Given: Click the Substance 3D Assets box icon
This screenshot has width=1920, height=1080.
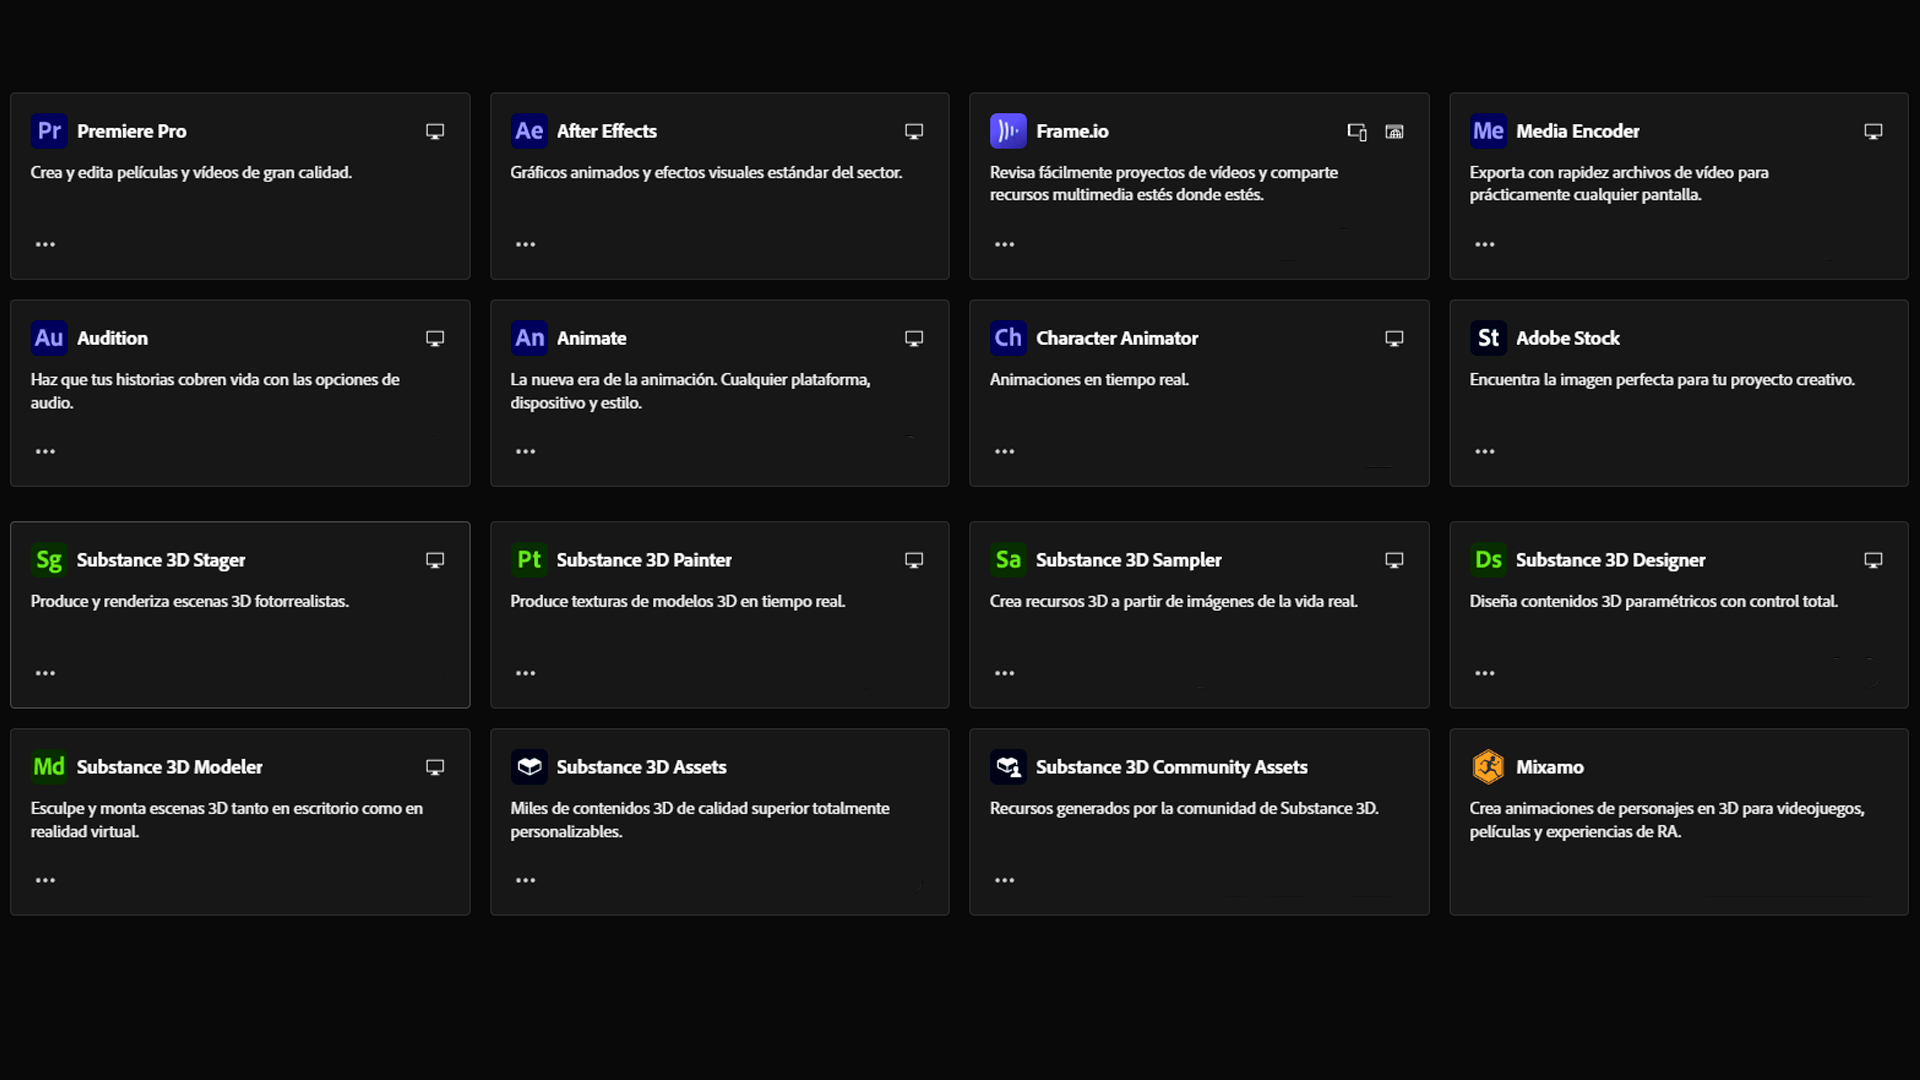Looking at the screenshot, I should point(529,767).
